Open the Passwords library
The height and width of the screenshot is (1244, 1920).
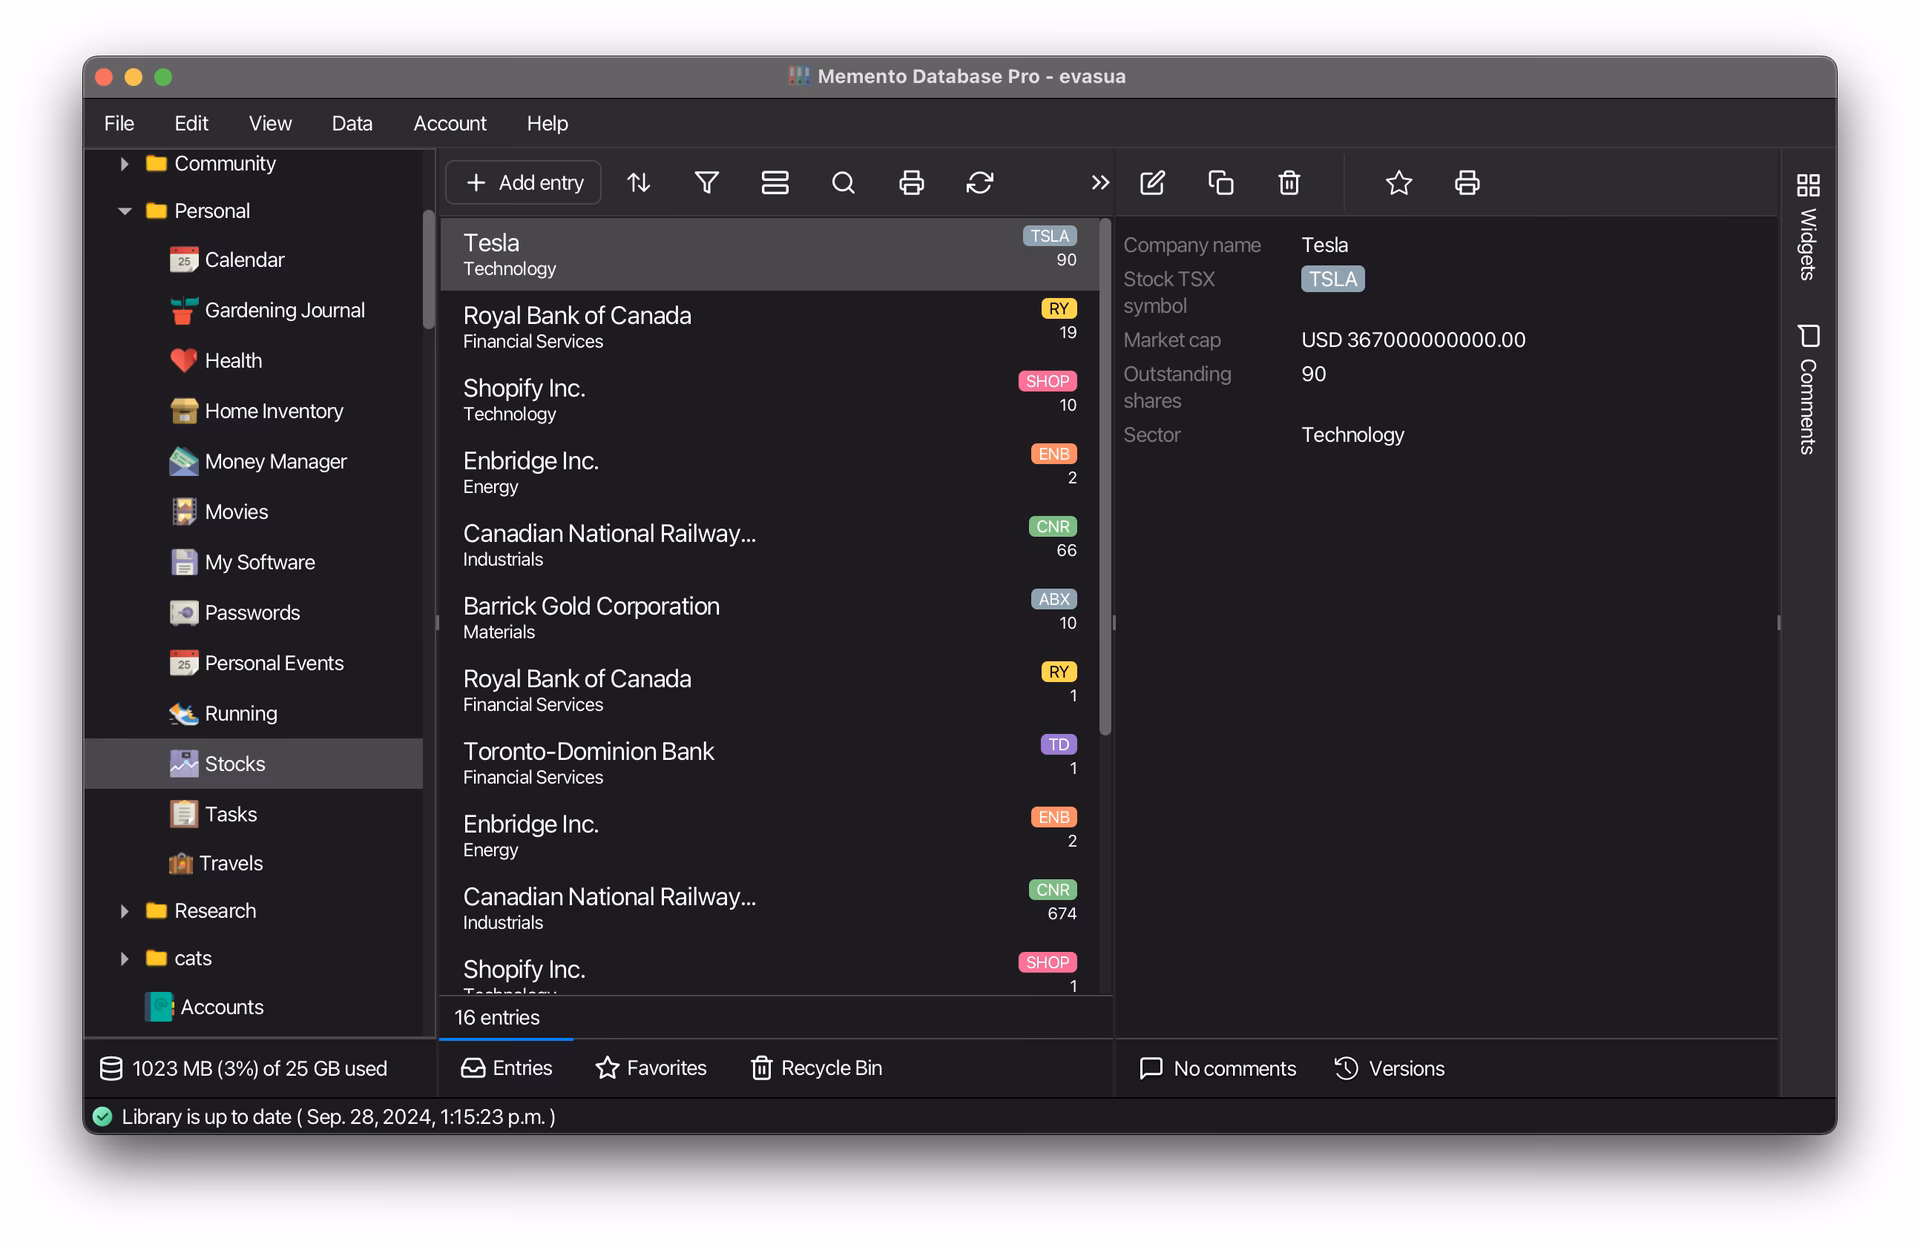tap(235, 612)
